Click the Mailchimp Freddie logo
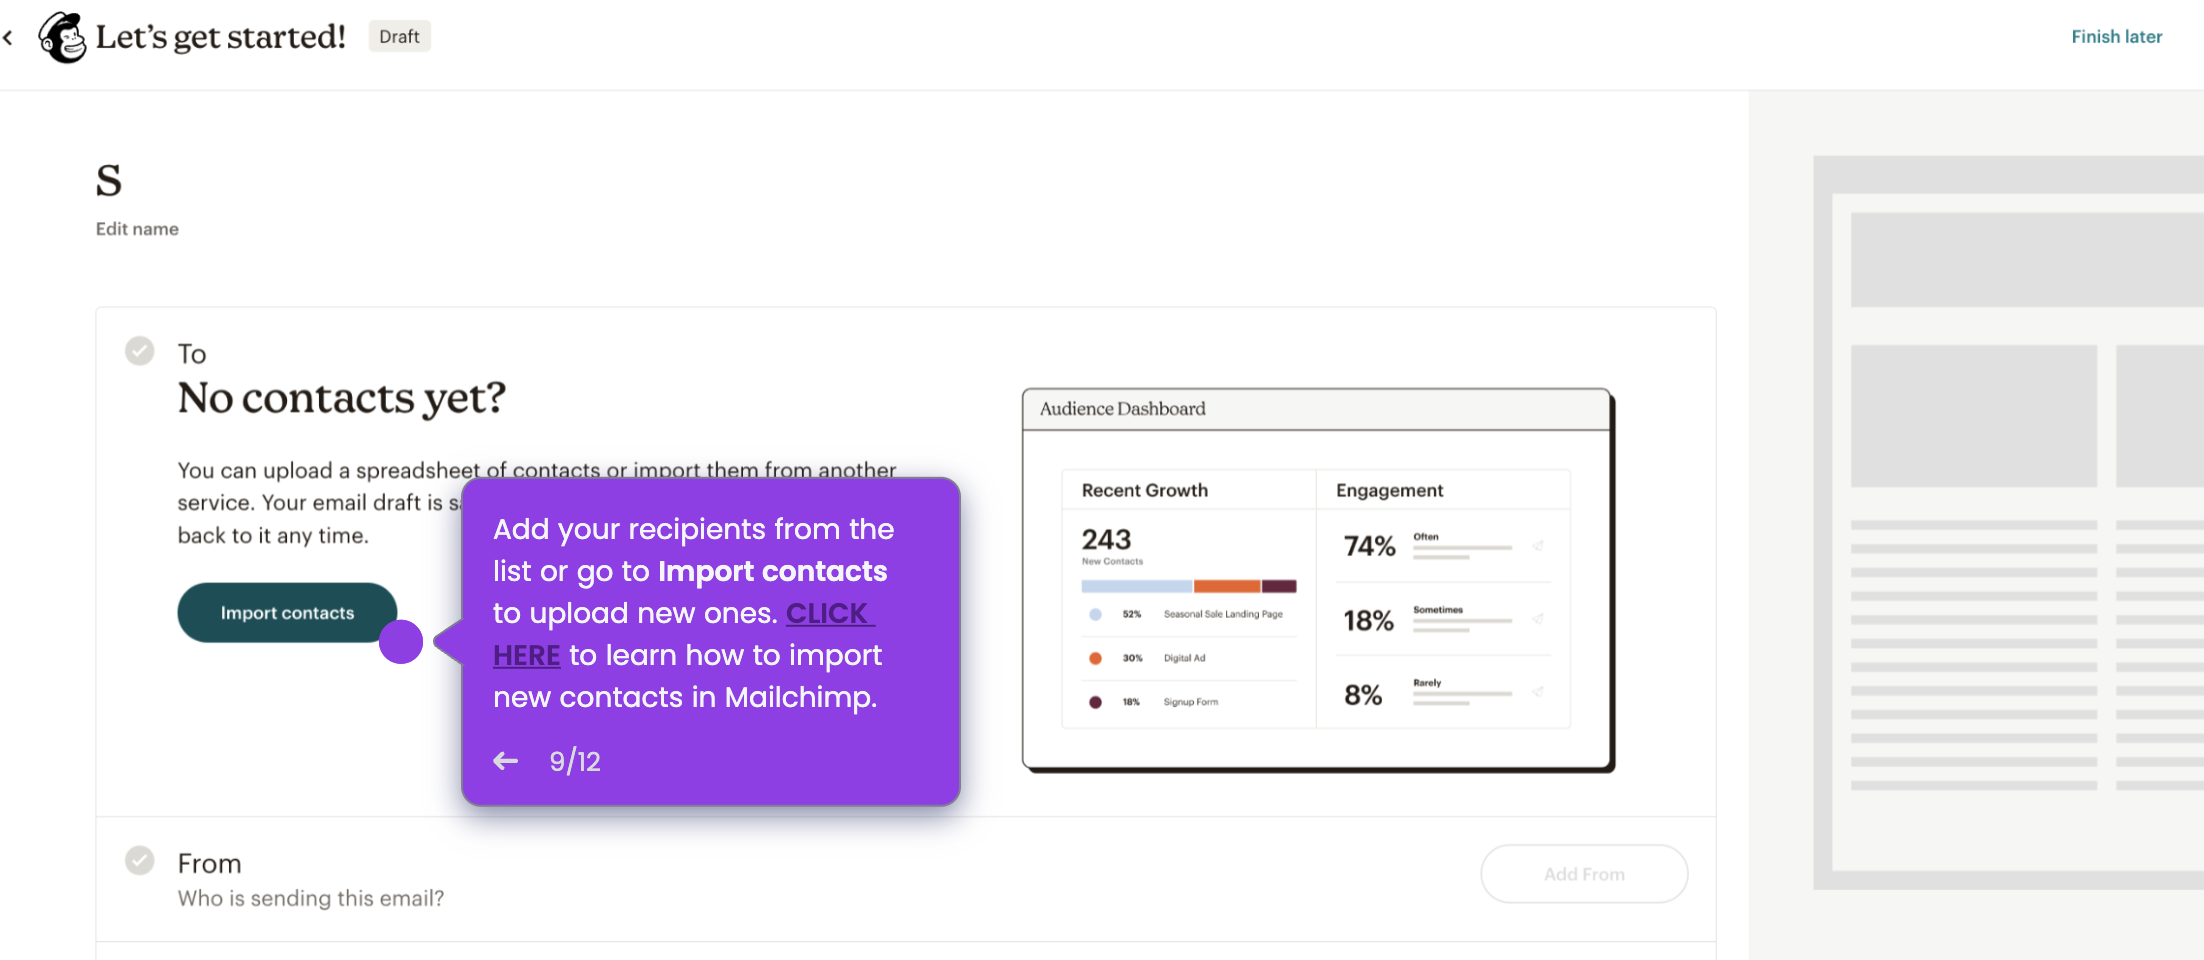 (x=62, y=37)
